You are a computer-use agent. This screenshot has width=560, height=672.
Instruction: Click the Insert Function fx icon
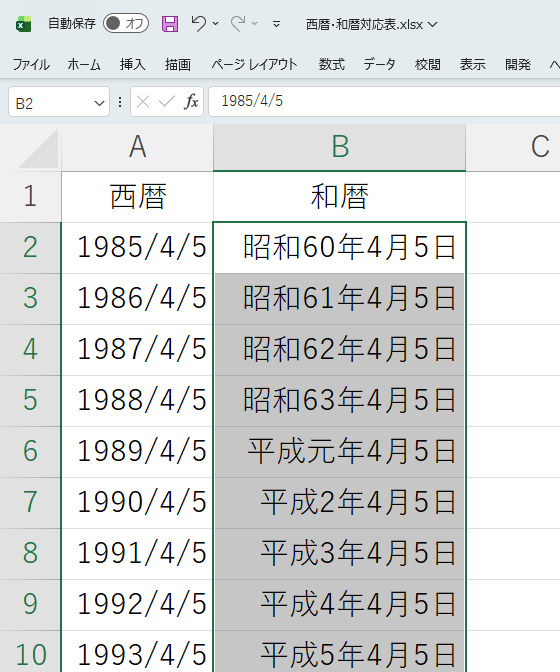pos(191,102)
